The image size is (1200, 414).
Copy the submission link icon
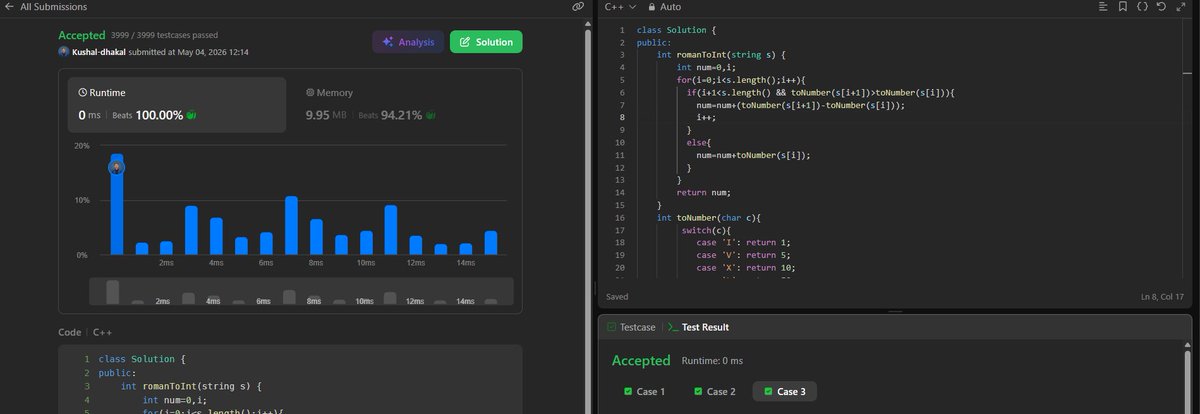click(x=577, y=6)
